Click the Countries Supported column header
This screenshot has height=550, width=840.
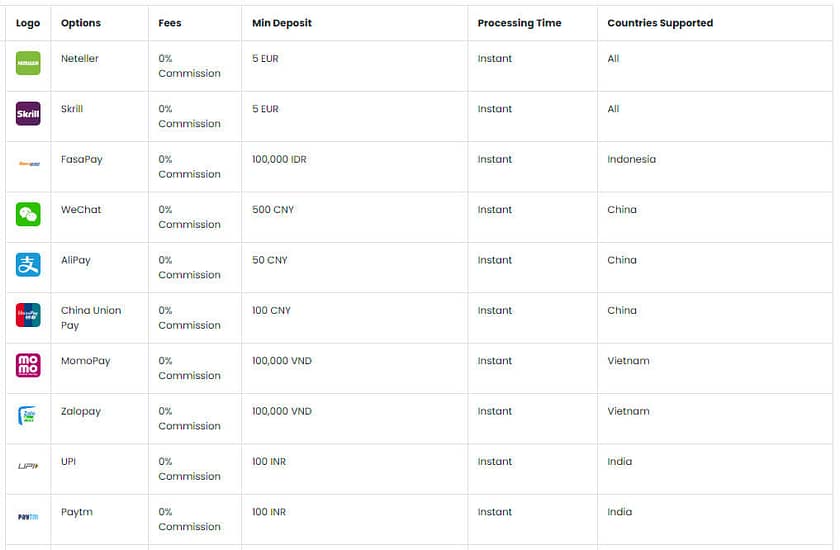click(x=660, y=23)
